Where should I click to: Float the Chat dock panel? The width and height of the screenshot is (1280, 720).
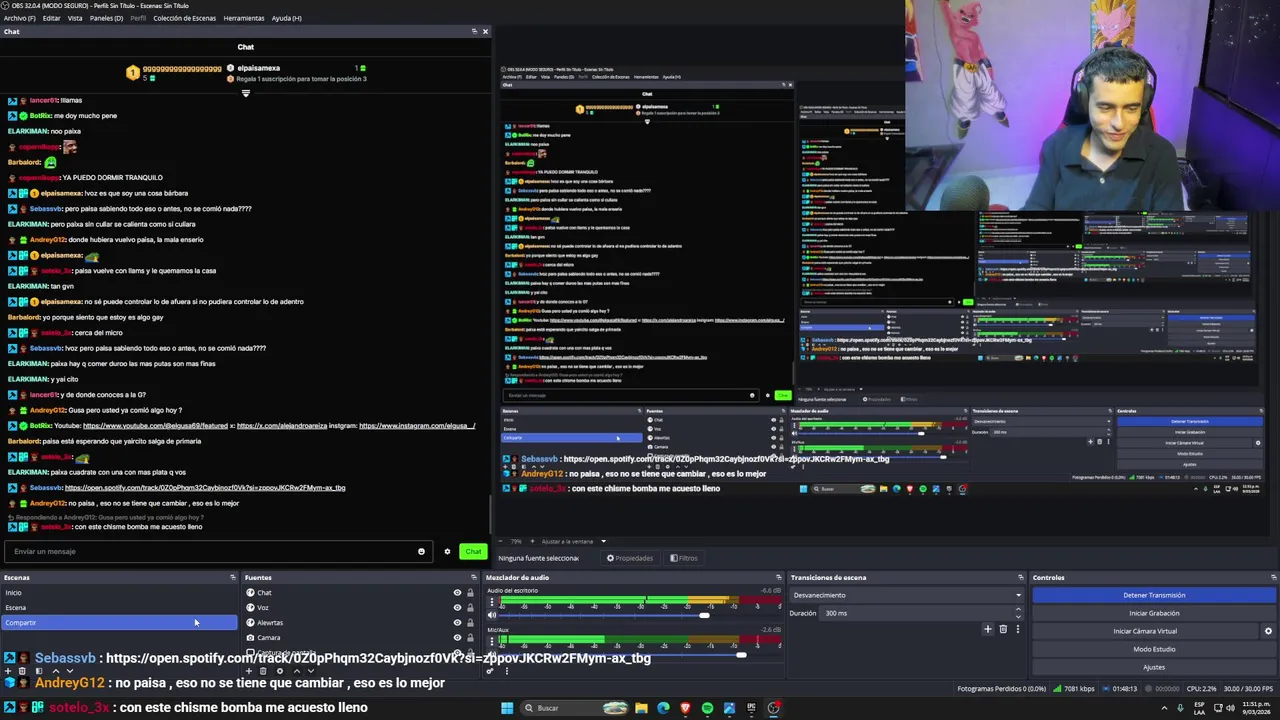pos(474,31)
